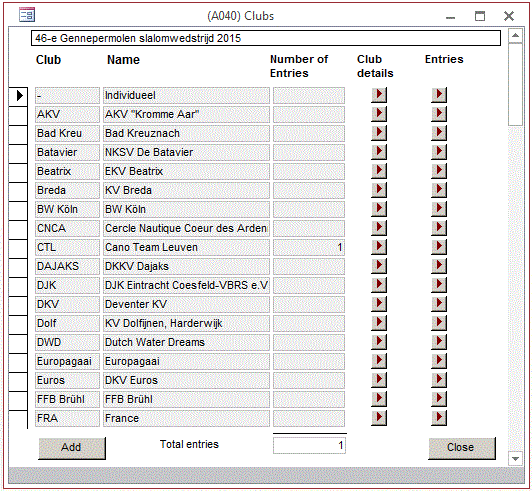The height and width of the screenshot is (491, 532).
Task: Click the form icon in title bar
Action: 27,15
